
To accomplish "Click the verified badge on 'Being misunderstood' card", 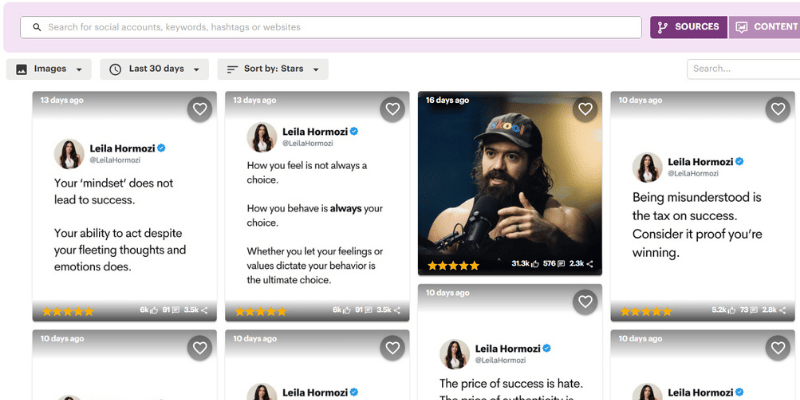I will coord(740,162).
